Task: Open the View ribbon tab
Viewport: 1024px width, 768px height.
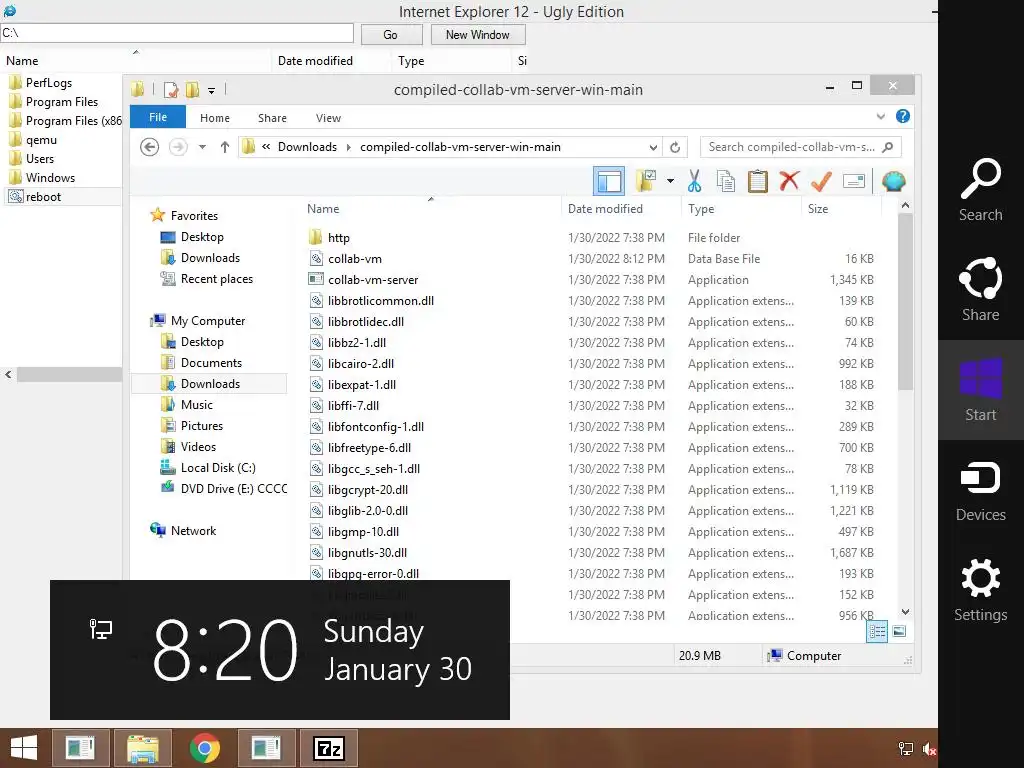Action: click(x=328, y=118)
